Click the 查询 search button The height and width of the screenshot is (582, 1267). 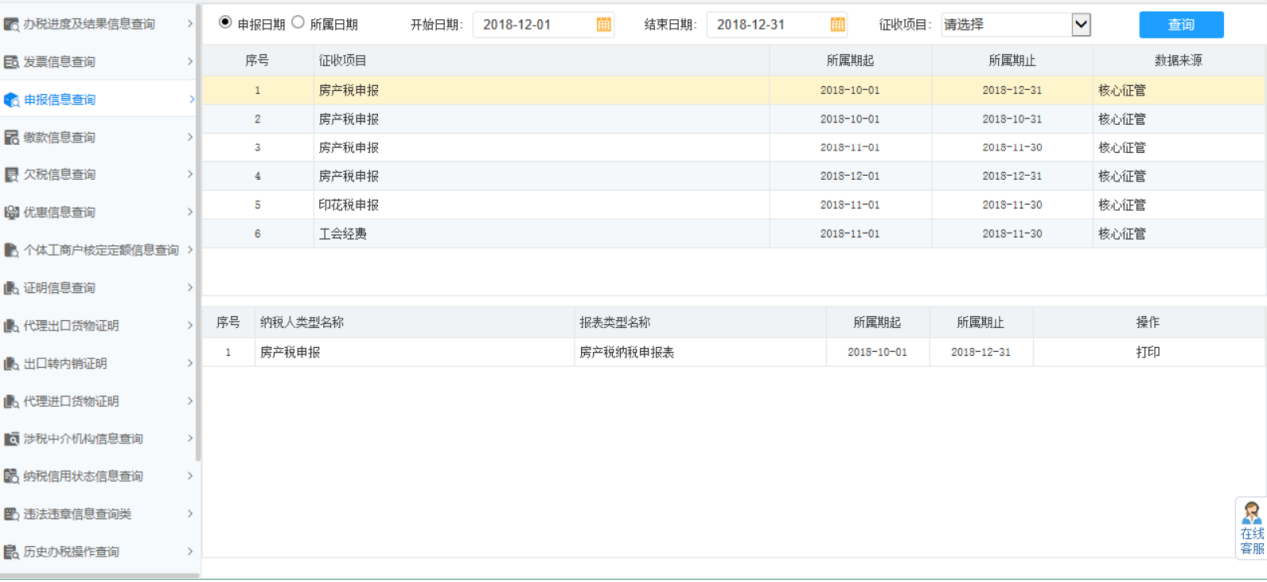tap(1180, 24)
